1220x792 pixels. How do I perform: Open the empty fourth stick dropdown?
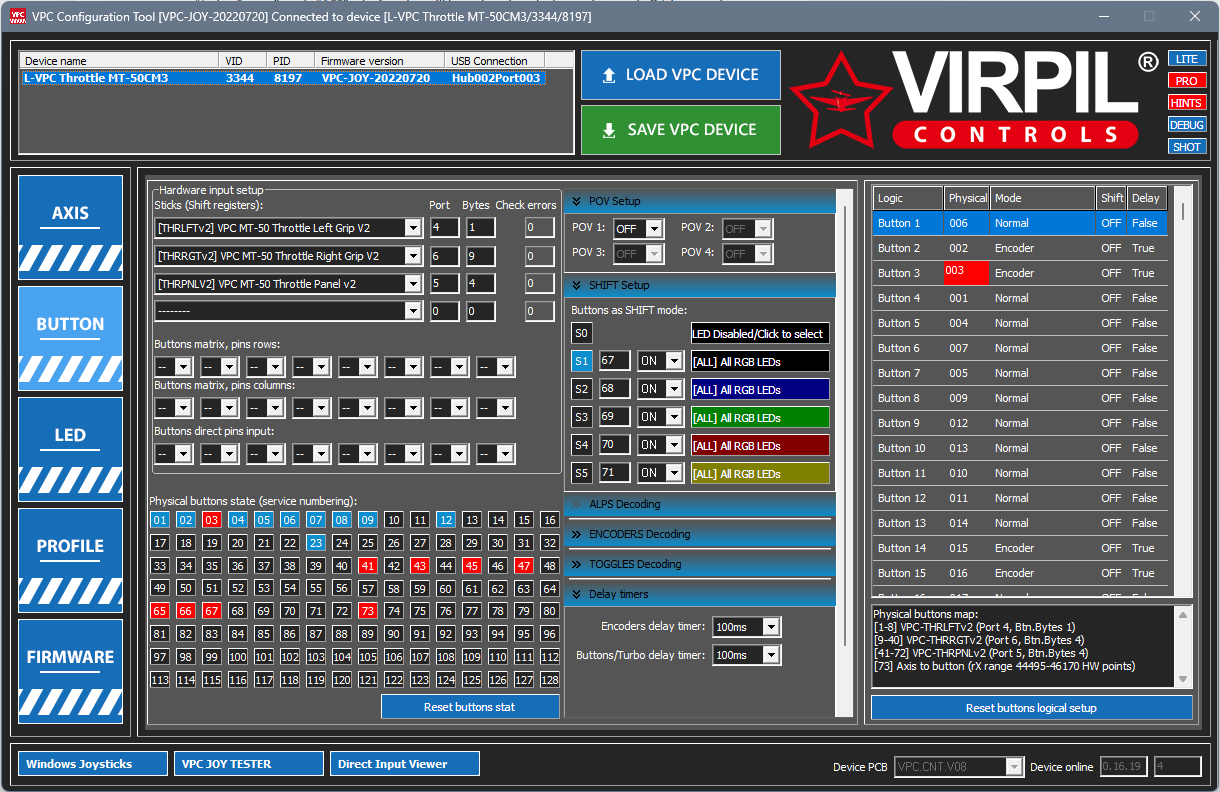(x=413, y=312)
